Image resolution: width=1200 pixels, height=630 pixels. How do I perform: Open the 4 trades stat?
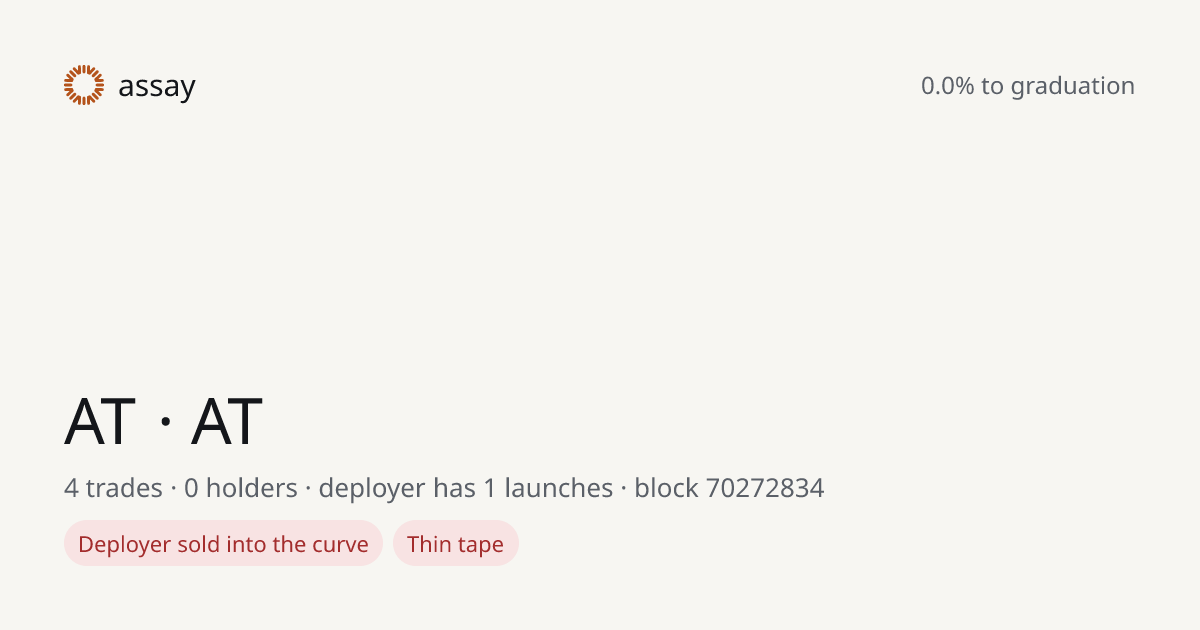(113, 488)
